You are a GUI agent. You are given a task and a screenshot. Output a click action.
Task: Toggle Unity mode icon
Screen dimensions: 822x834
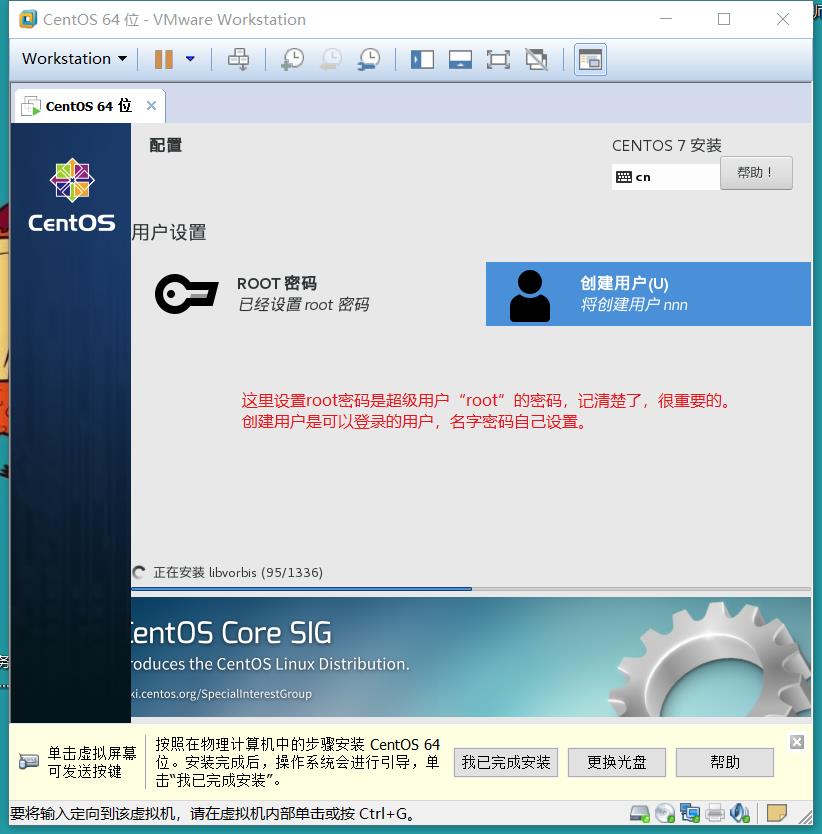click(536, 59)
